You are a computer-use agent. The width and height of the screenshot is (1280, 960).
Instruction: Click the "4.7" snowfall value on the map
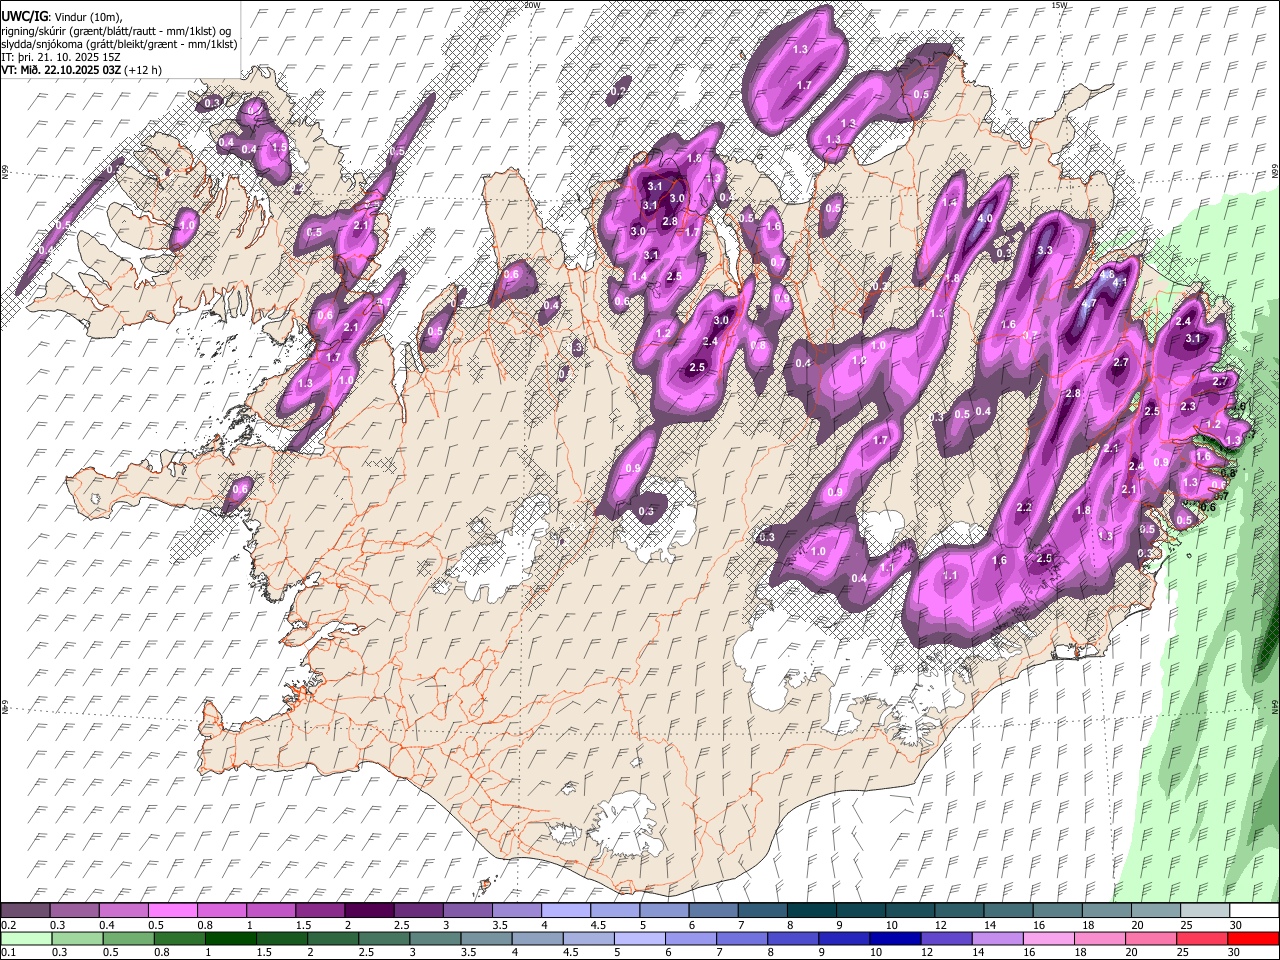point(1089,302)
